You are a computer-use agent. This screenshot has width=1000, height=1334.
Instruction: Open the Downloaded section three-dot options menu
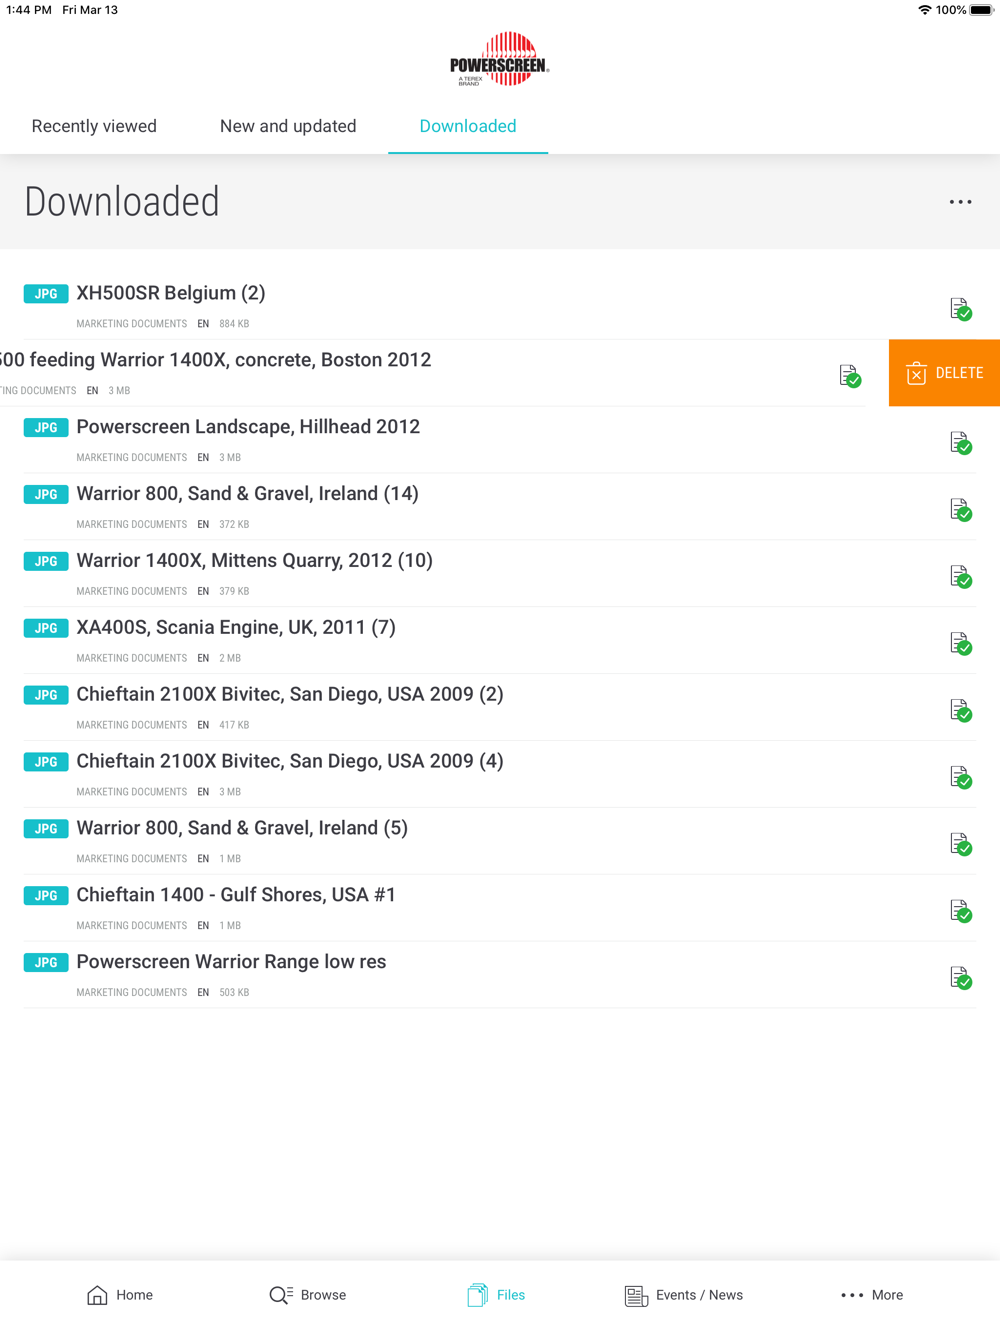coord(960,202)
